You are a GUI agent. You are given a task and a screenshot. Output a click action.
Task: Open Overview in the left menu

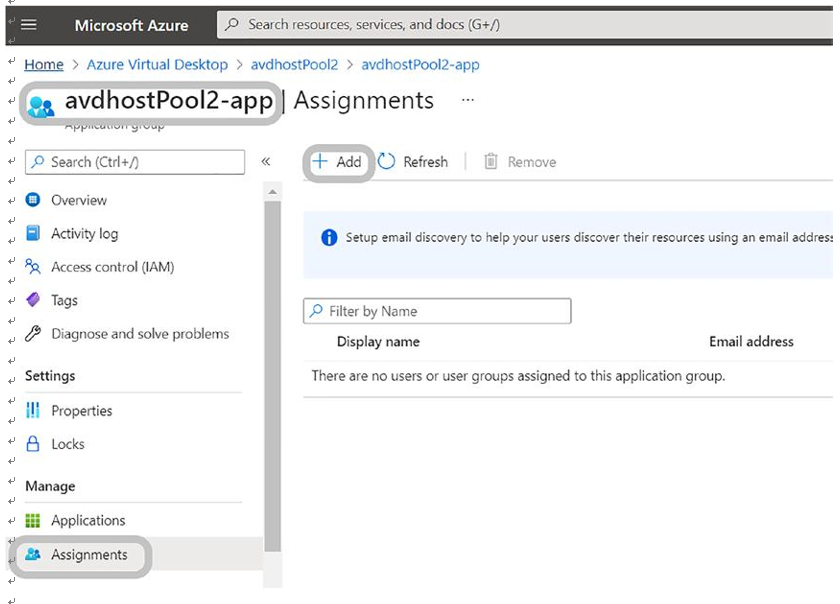pyautogui.click(x=79, y=200)
